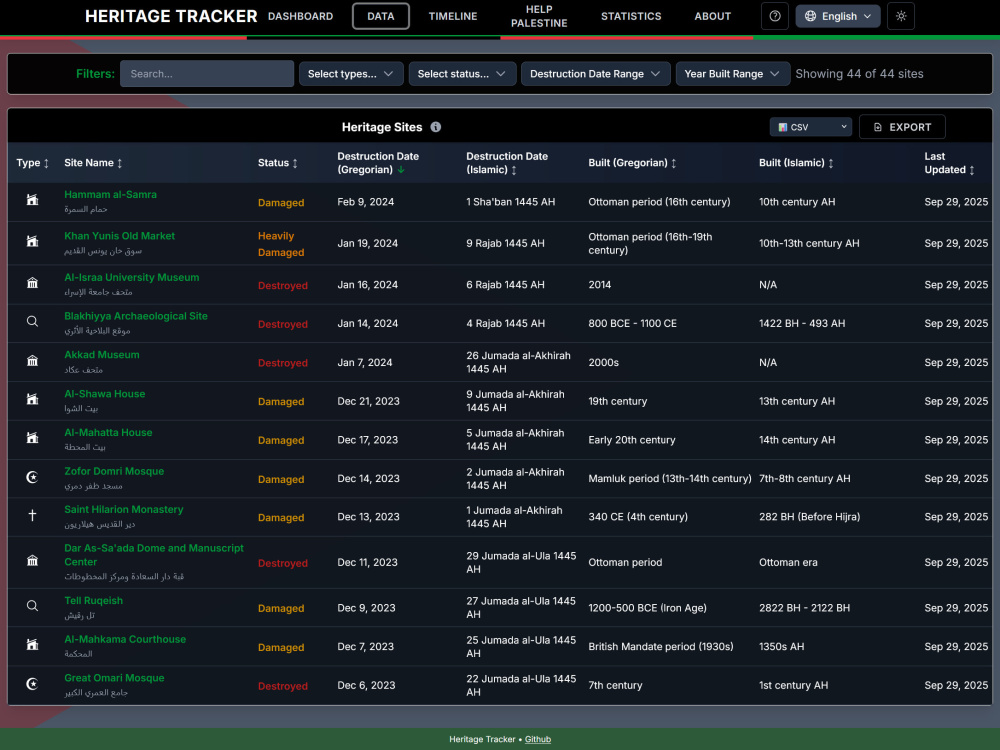Screen dimensions: 1000x750
Task: Click '800 BCE - 1100 CE' cell
Action: tap(632, 323)
